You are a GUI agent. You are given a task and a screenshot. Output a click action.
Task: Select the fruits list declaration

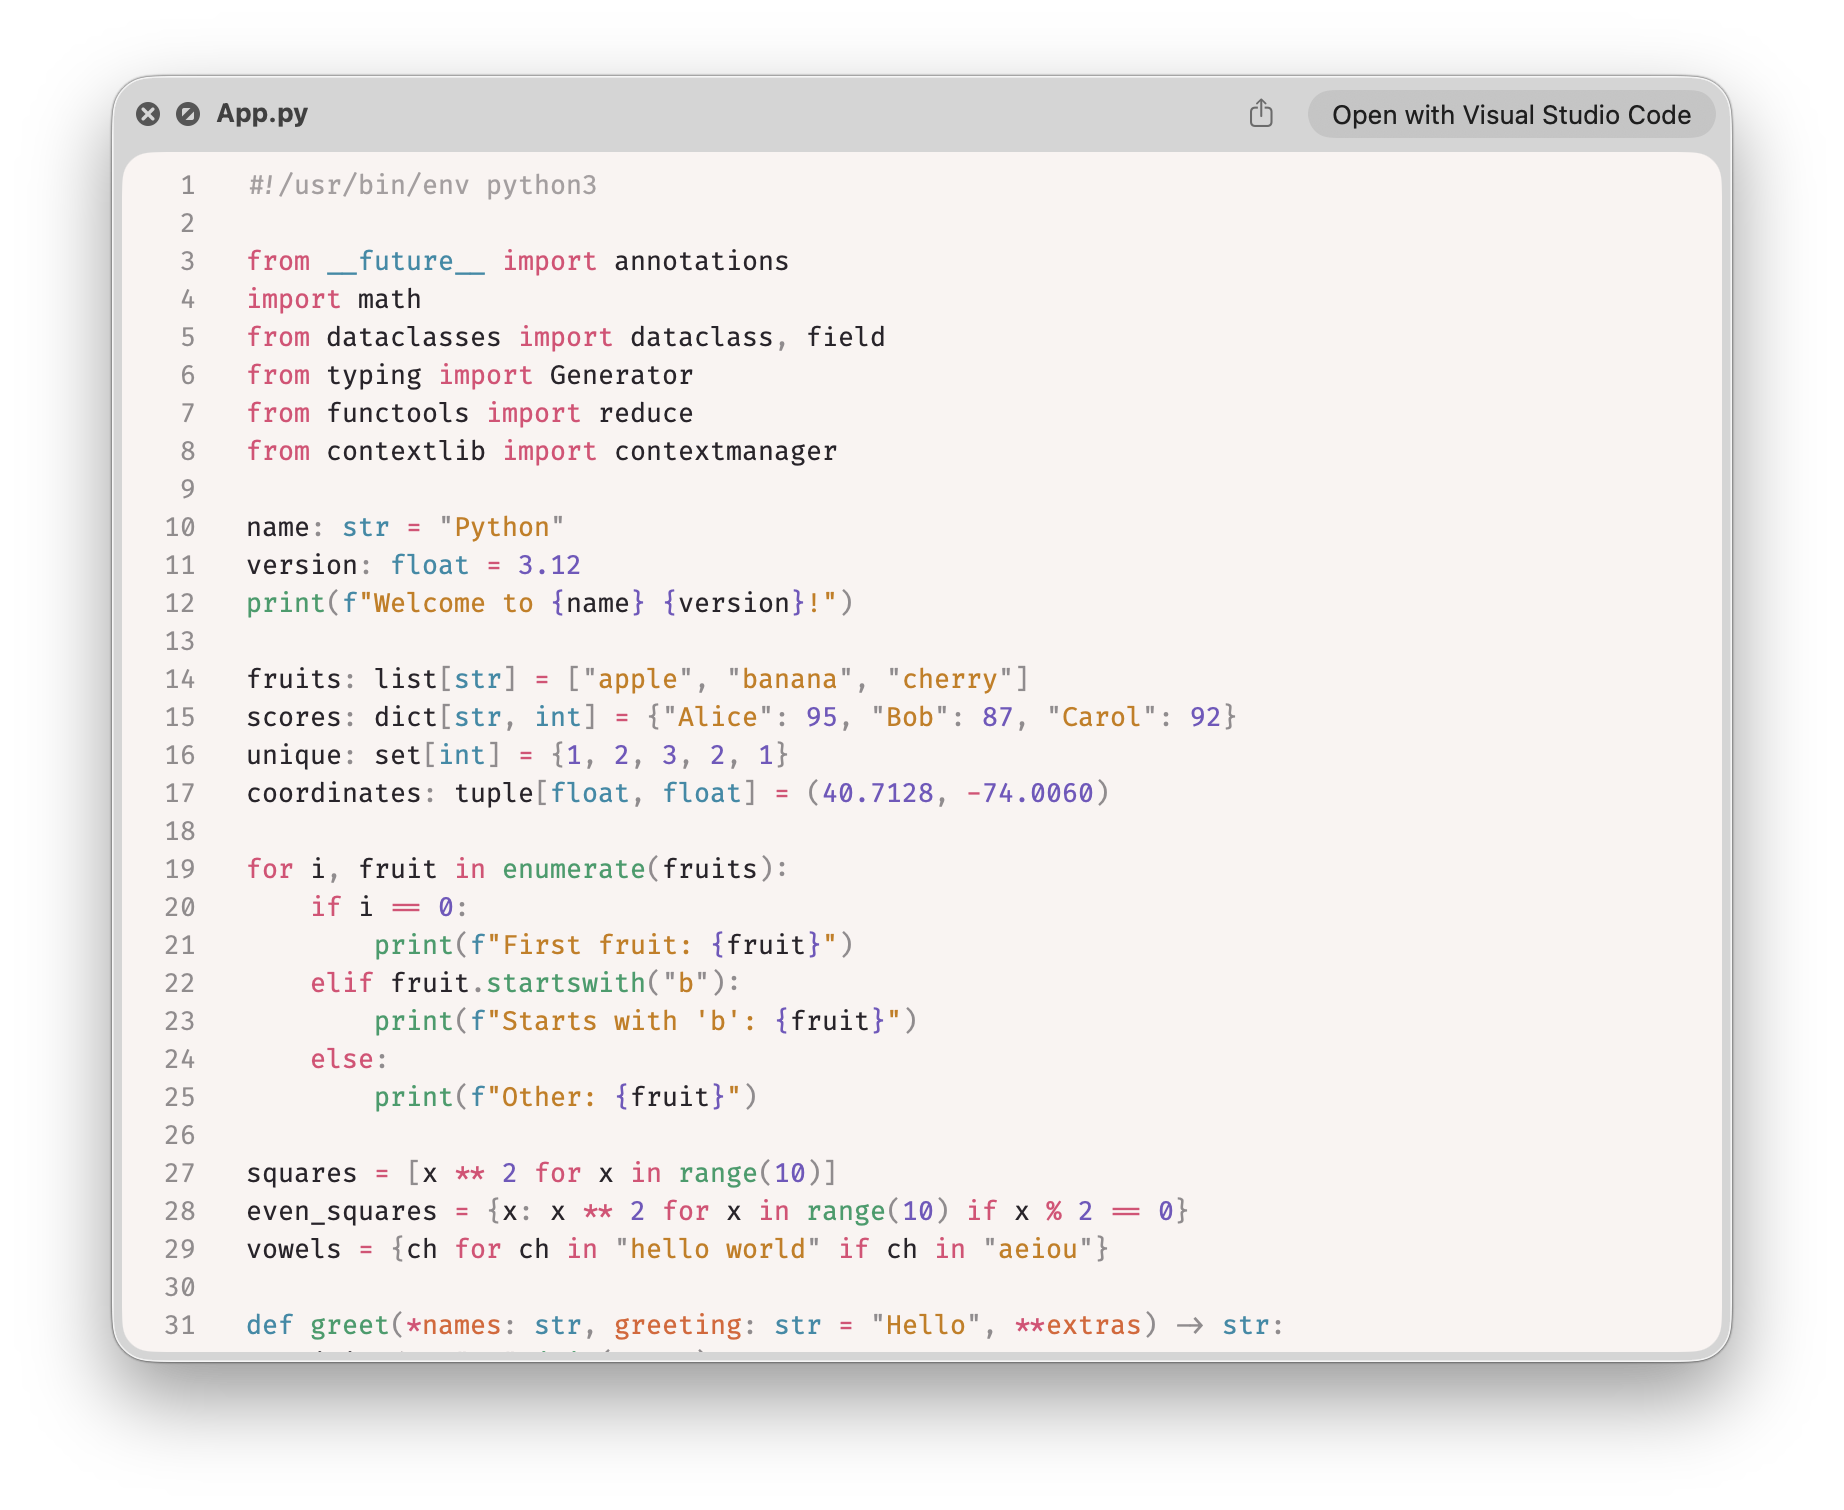637,678
